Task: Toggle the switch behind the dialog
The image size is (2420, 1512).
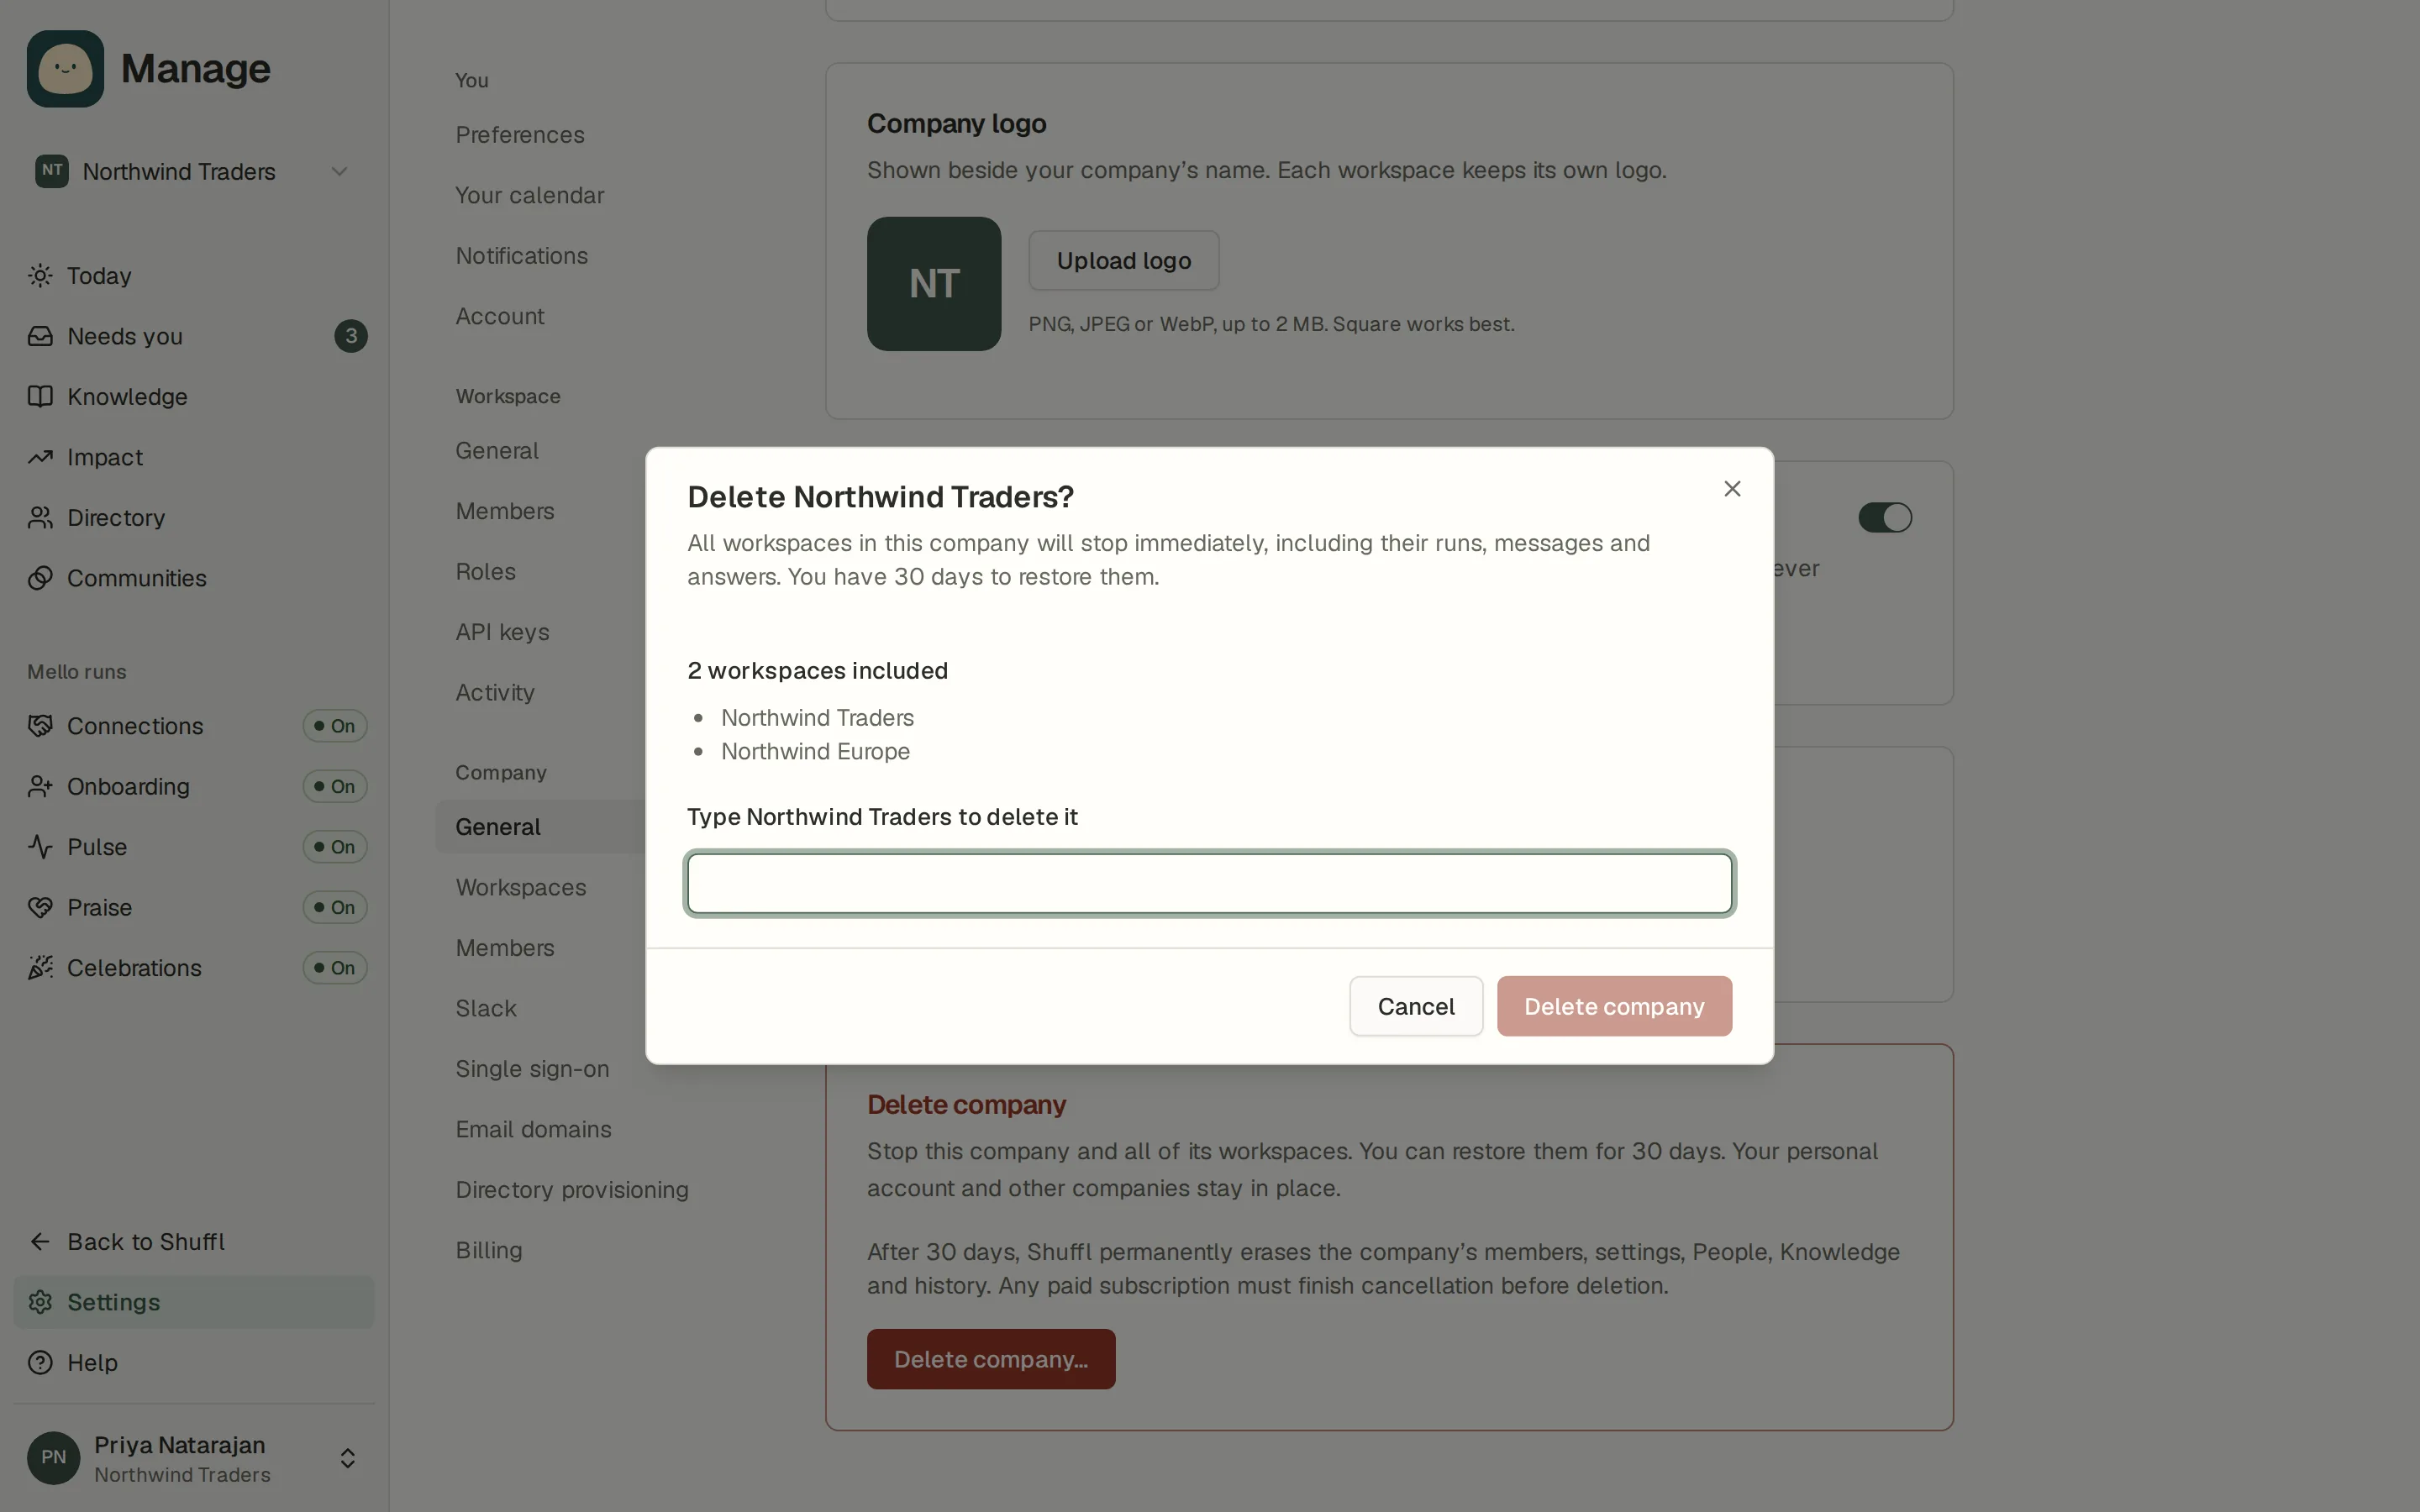Action: (x=1884, y=517)
